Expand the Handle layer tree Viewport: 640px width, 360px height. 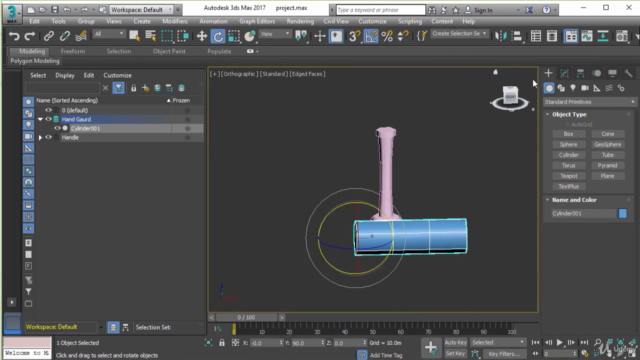click(40, 138)
